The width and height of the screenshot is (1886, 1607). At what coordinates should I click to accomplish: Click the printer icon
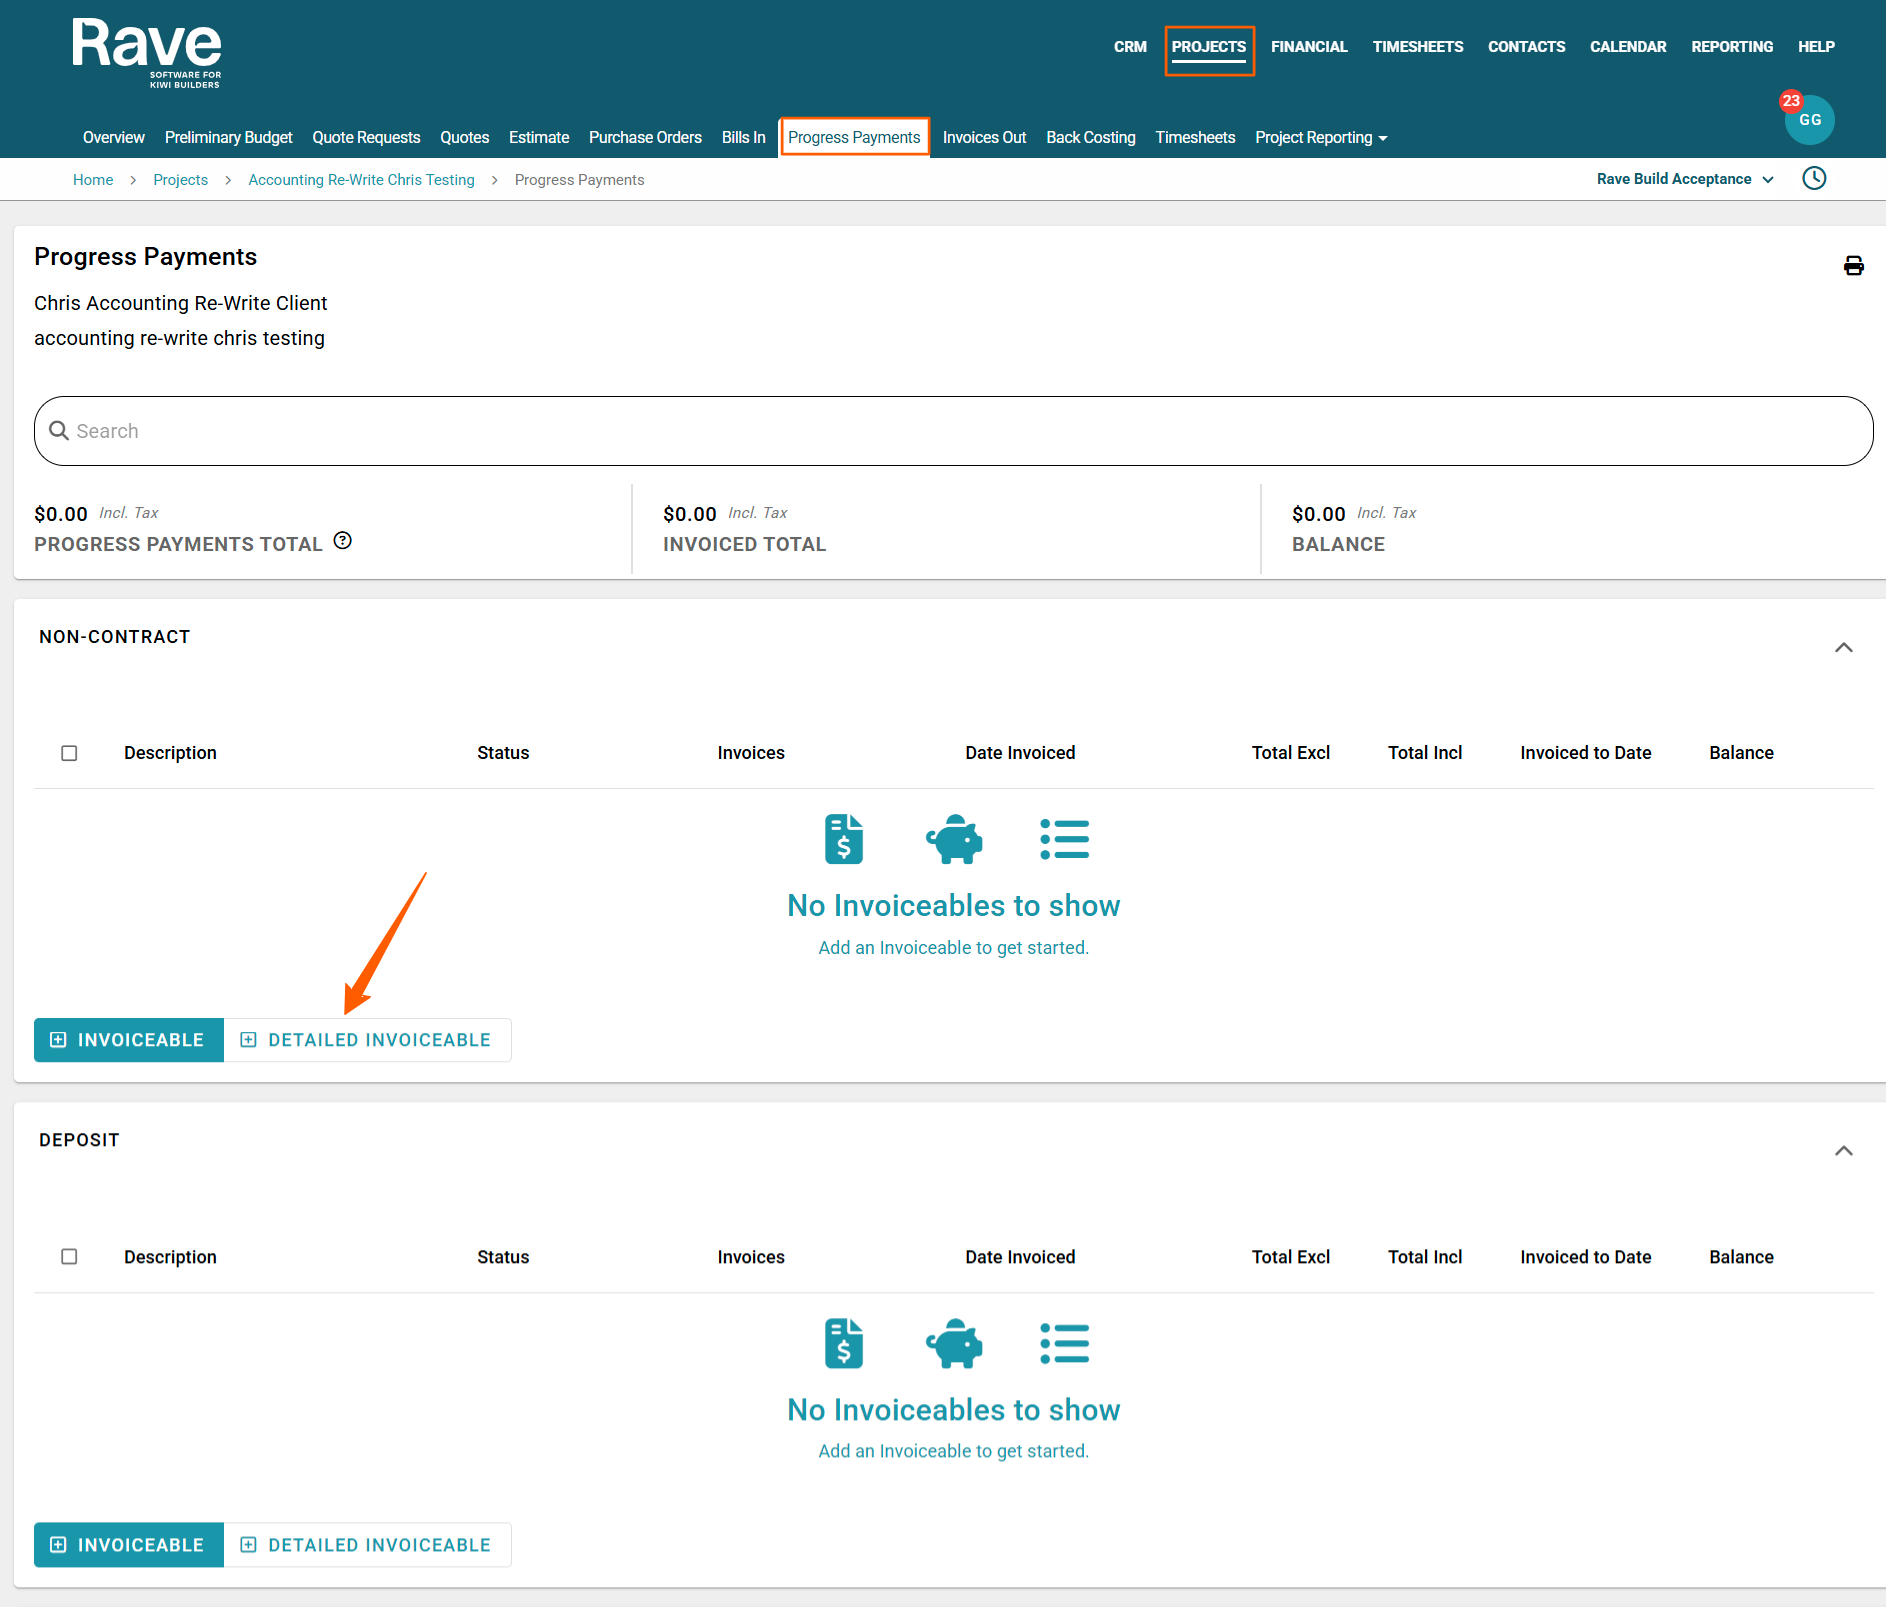point(1853,265)
